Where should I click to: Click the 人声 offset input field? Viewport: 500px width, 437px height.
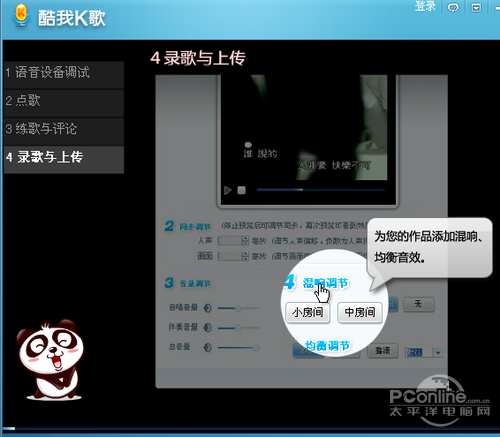pyautogui.click(x=230, y=240)
